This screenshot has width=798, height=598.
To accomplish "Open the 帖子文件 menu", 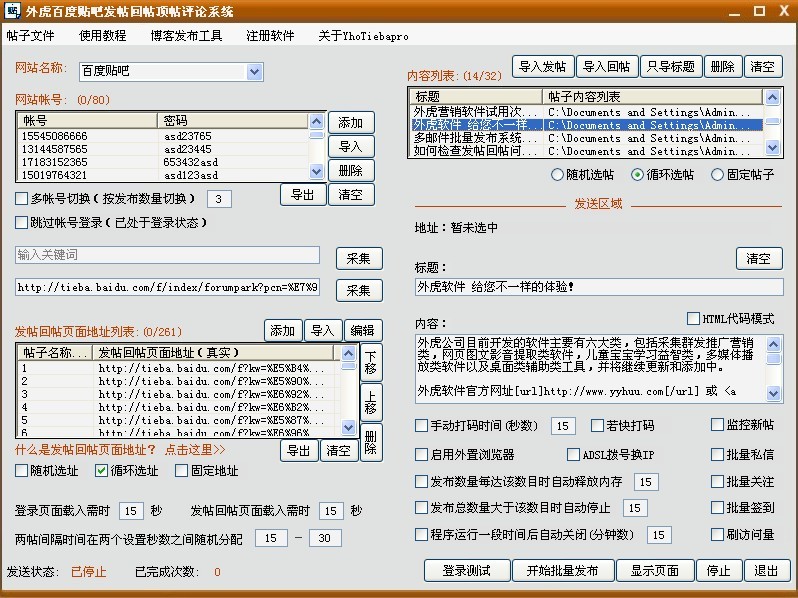I will coord(31,36).
